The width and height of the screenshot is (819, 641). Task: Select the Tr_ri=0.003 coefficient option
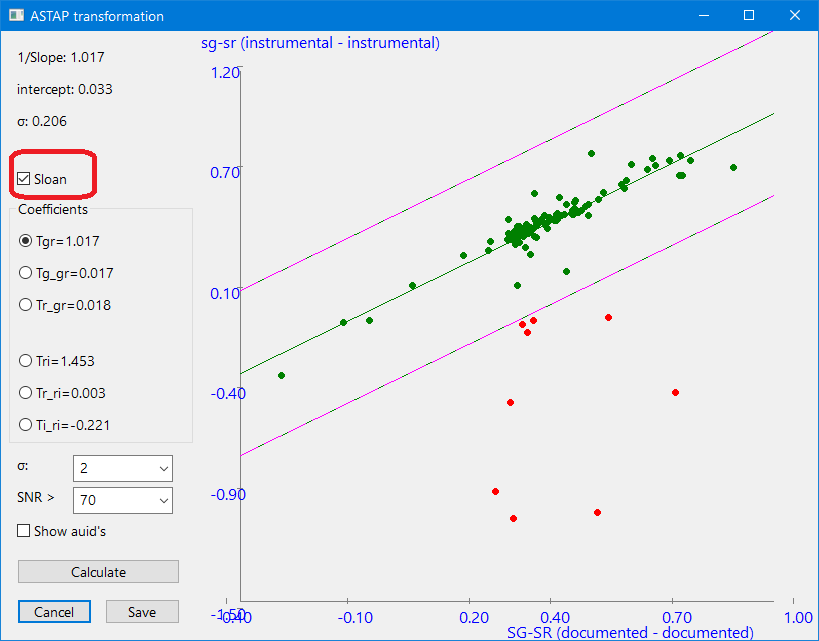pos(26,393)
